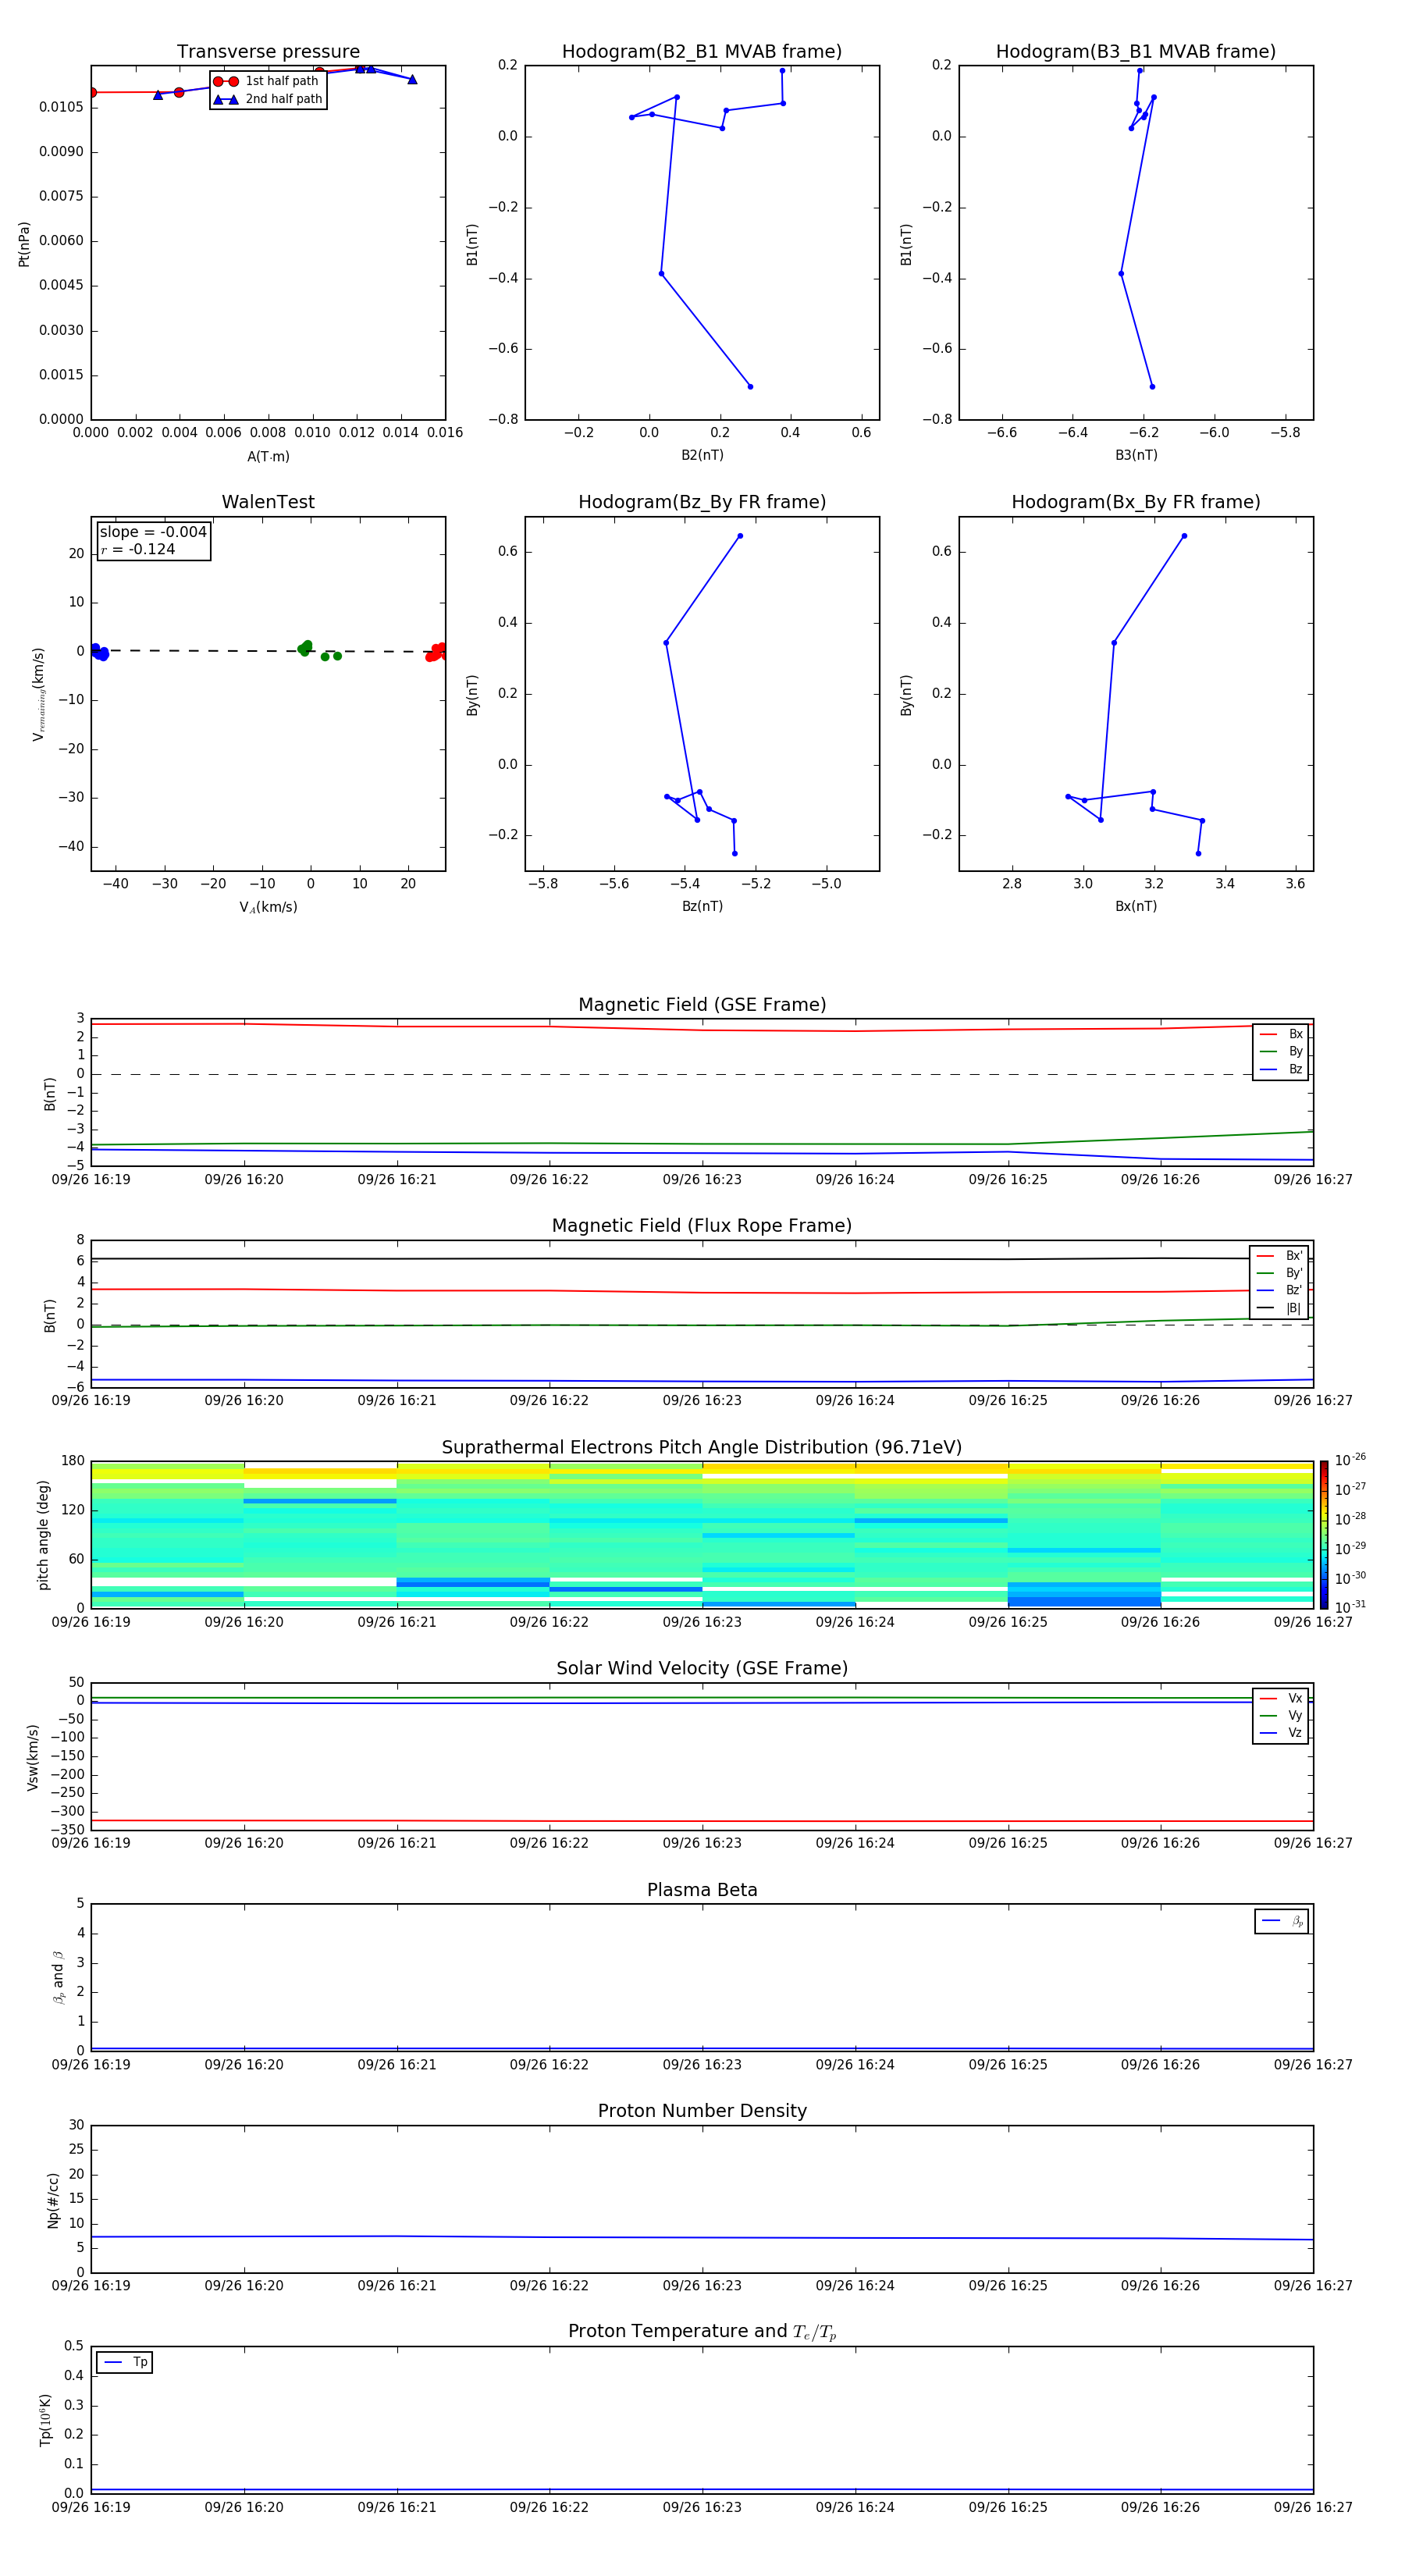
Task: Click the 'Magnetic Field (GSE Frame)' title
Action: (702, 1005)
